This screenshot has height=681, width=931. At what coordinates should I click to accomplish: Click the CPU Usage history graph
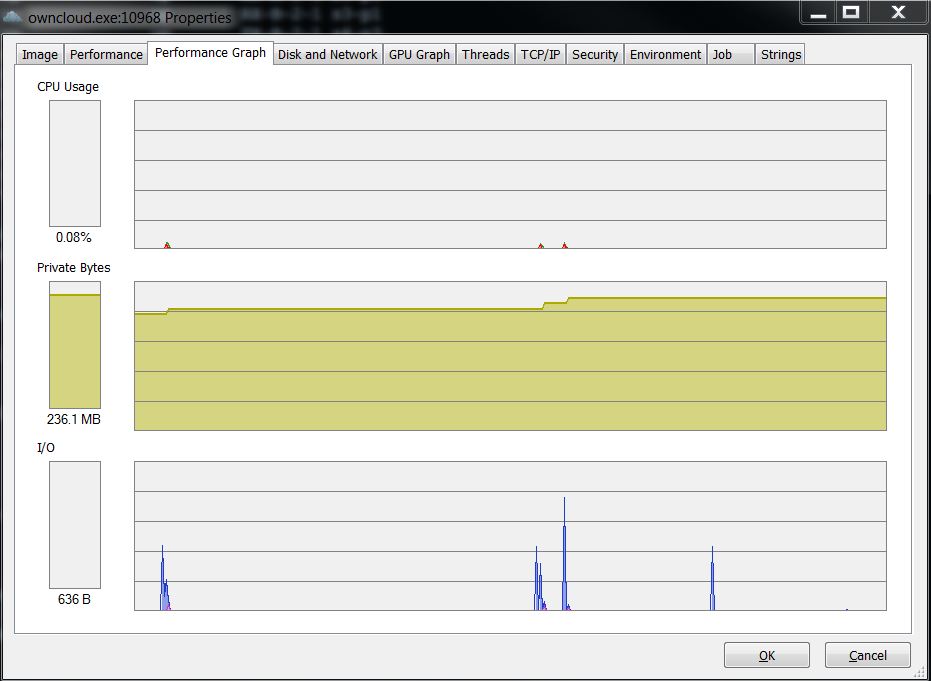(x=511, y=174)
